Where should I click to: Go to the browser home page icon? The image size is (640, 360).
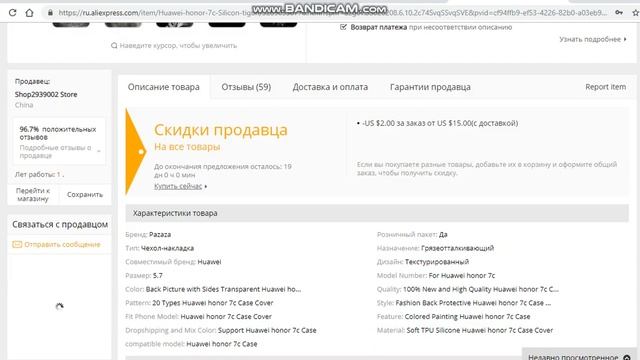[29, 13]
